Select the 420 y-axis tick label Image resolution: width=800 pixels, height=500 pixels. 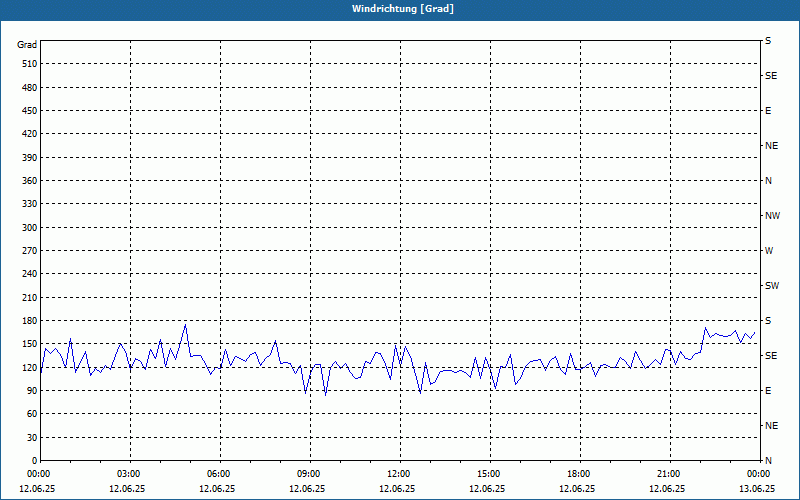pos(30,134)
